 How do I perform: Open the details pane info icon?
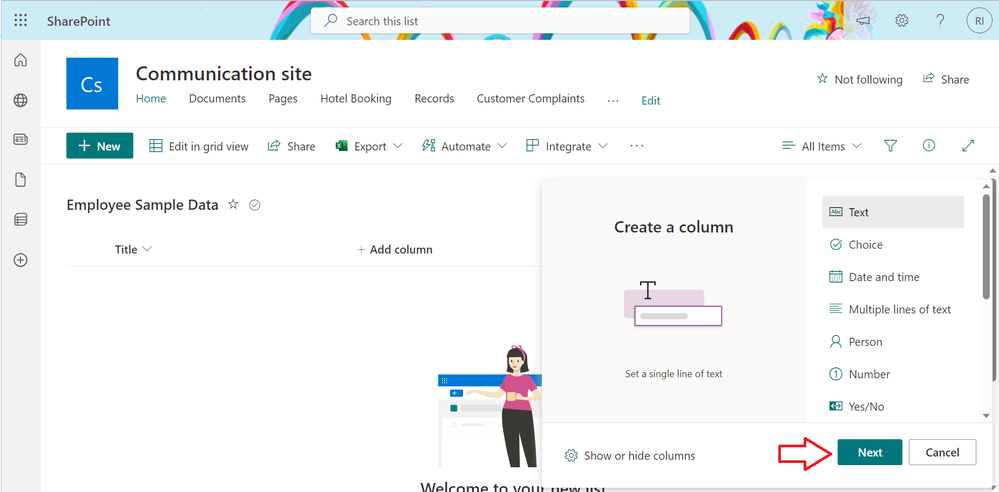point(929,146)
